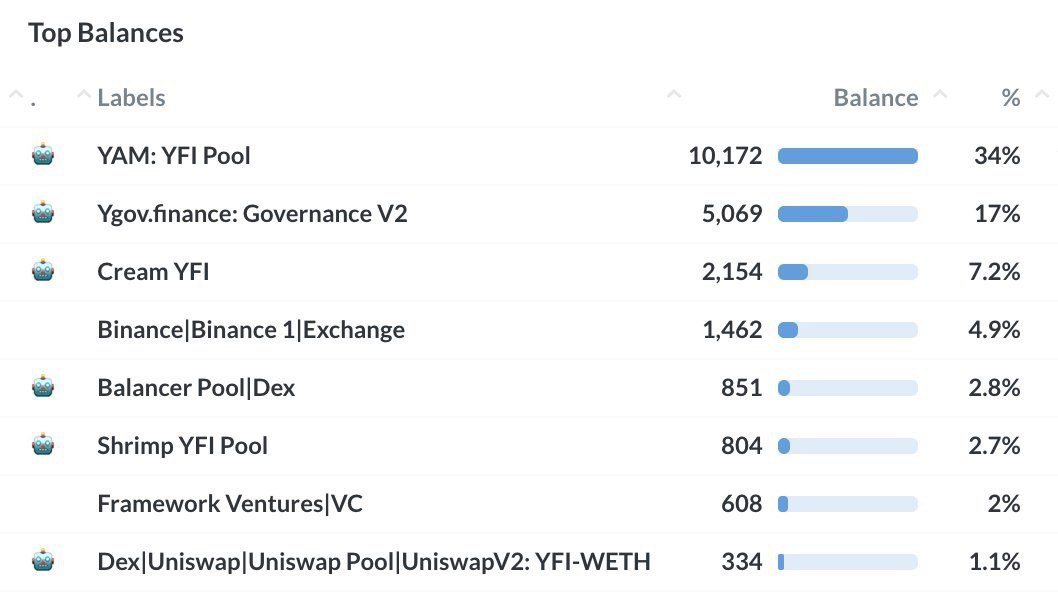Click robot icon next to UniswapV2: YFI-WETH row

coord(43,561)
